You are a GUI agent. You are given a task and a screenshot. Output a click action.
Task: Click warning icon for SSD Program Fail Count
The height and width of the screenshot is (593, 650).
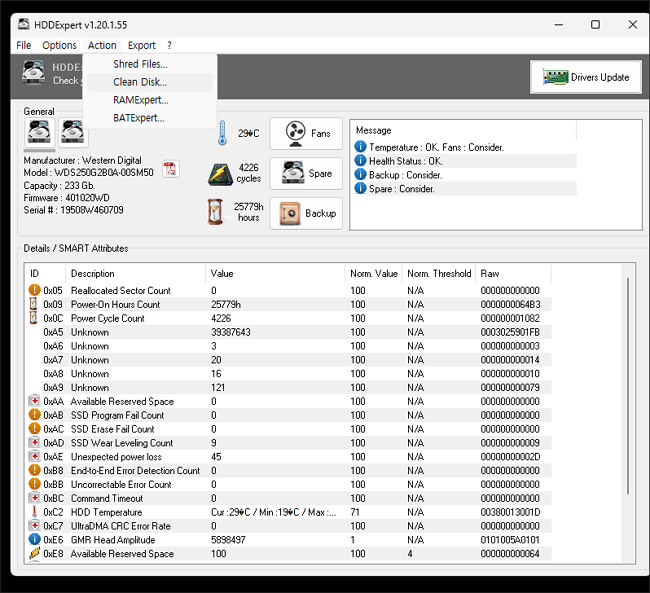[x=34, y=415]
